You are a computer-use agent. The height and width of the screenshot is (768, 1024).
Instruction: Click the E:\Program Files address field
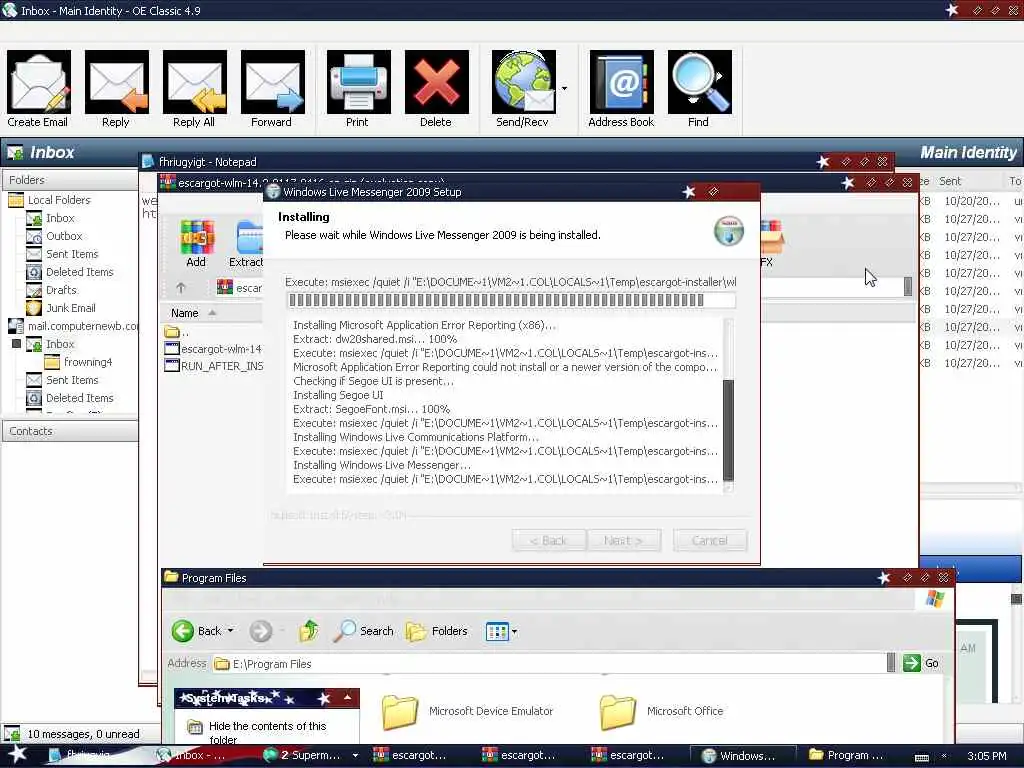tap(549, 664)
